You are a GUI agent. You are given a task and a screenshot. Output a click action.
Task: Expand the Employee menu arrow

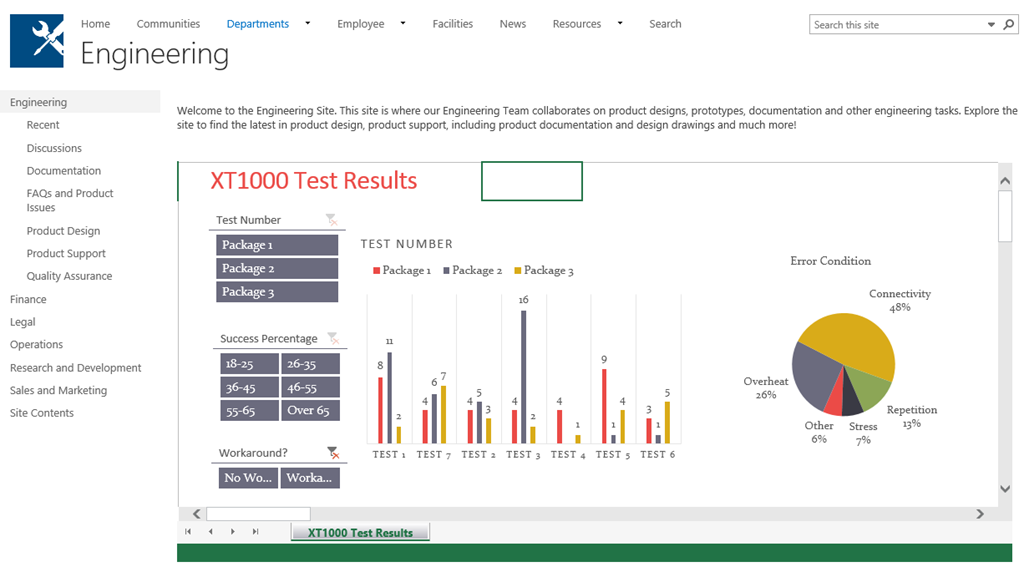(403, 24)
